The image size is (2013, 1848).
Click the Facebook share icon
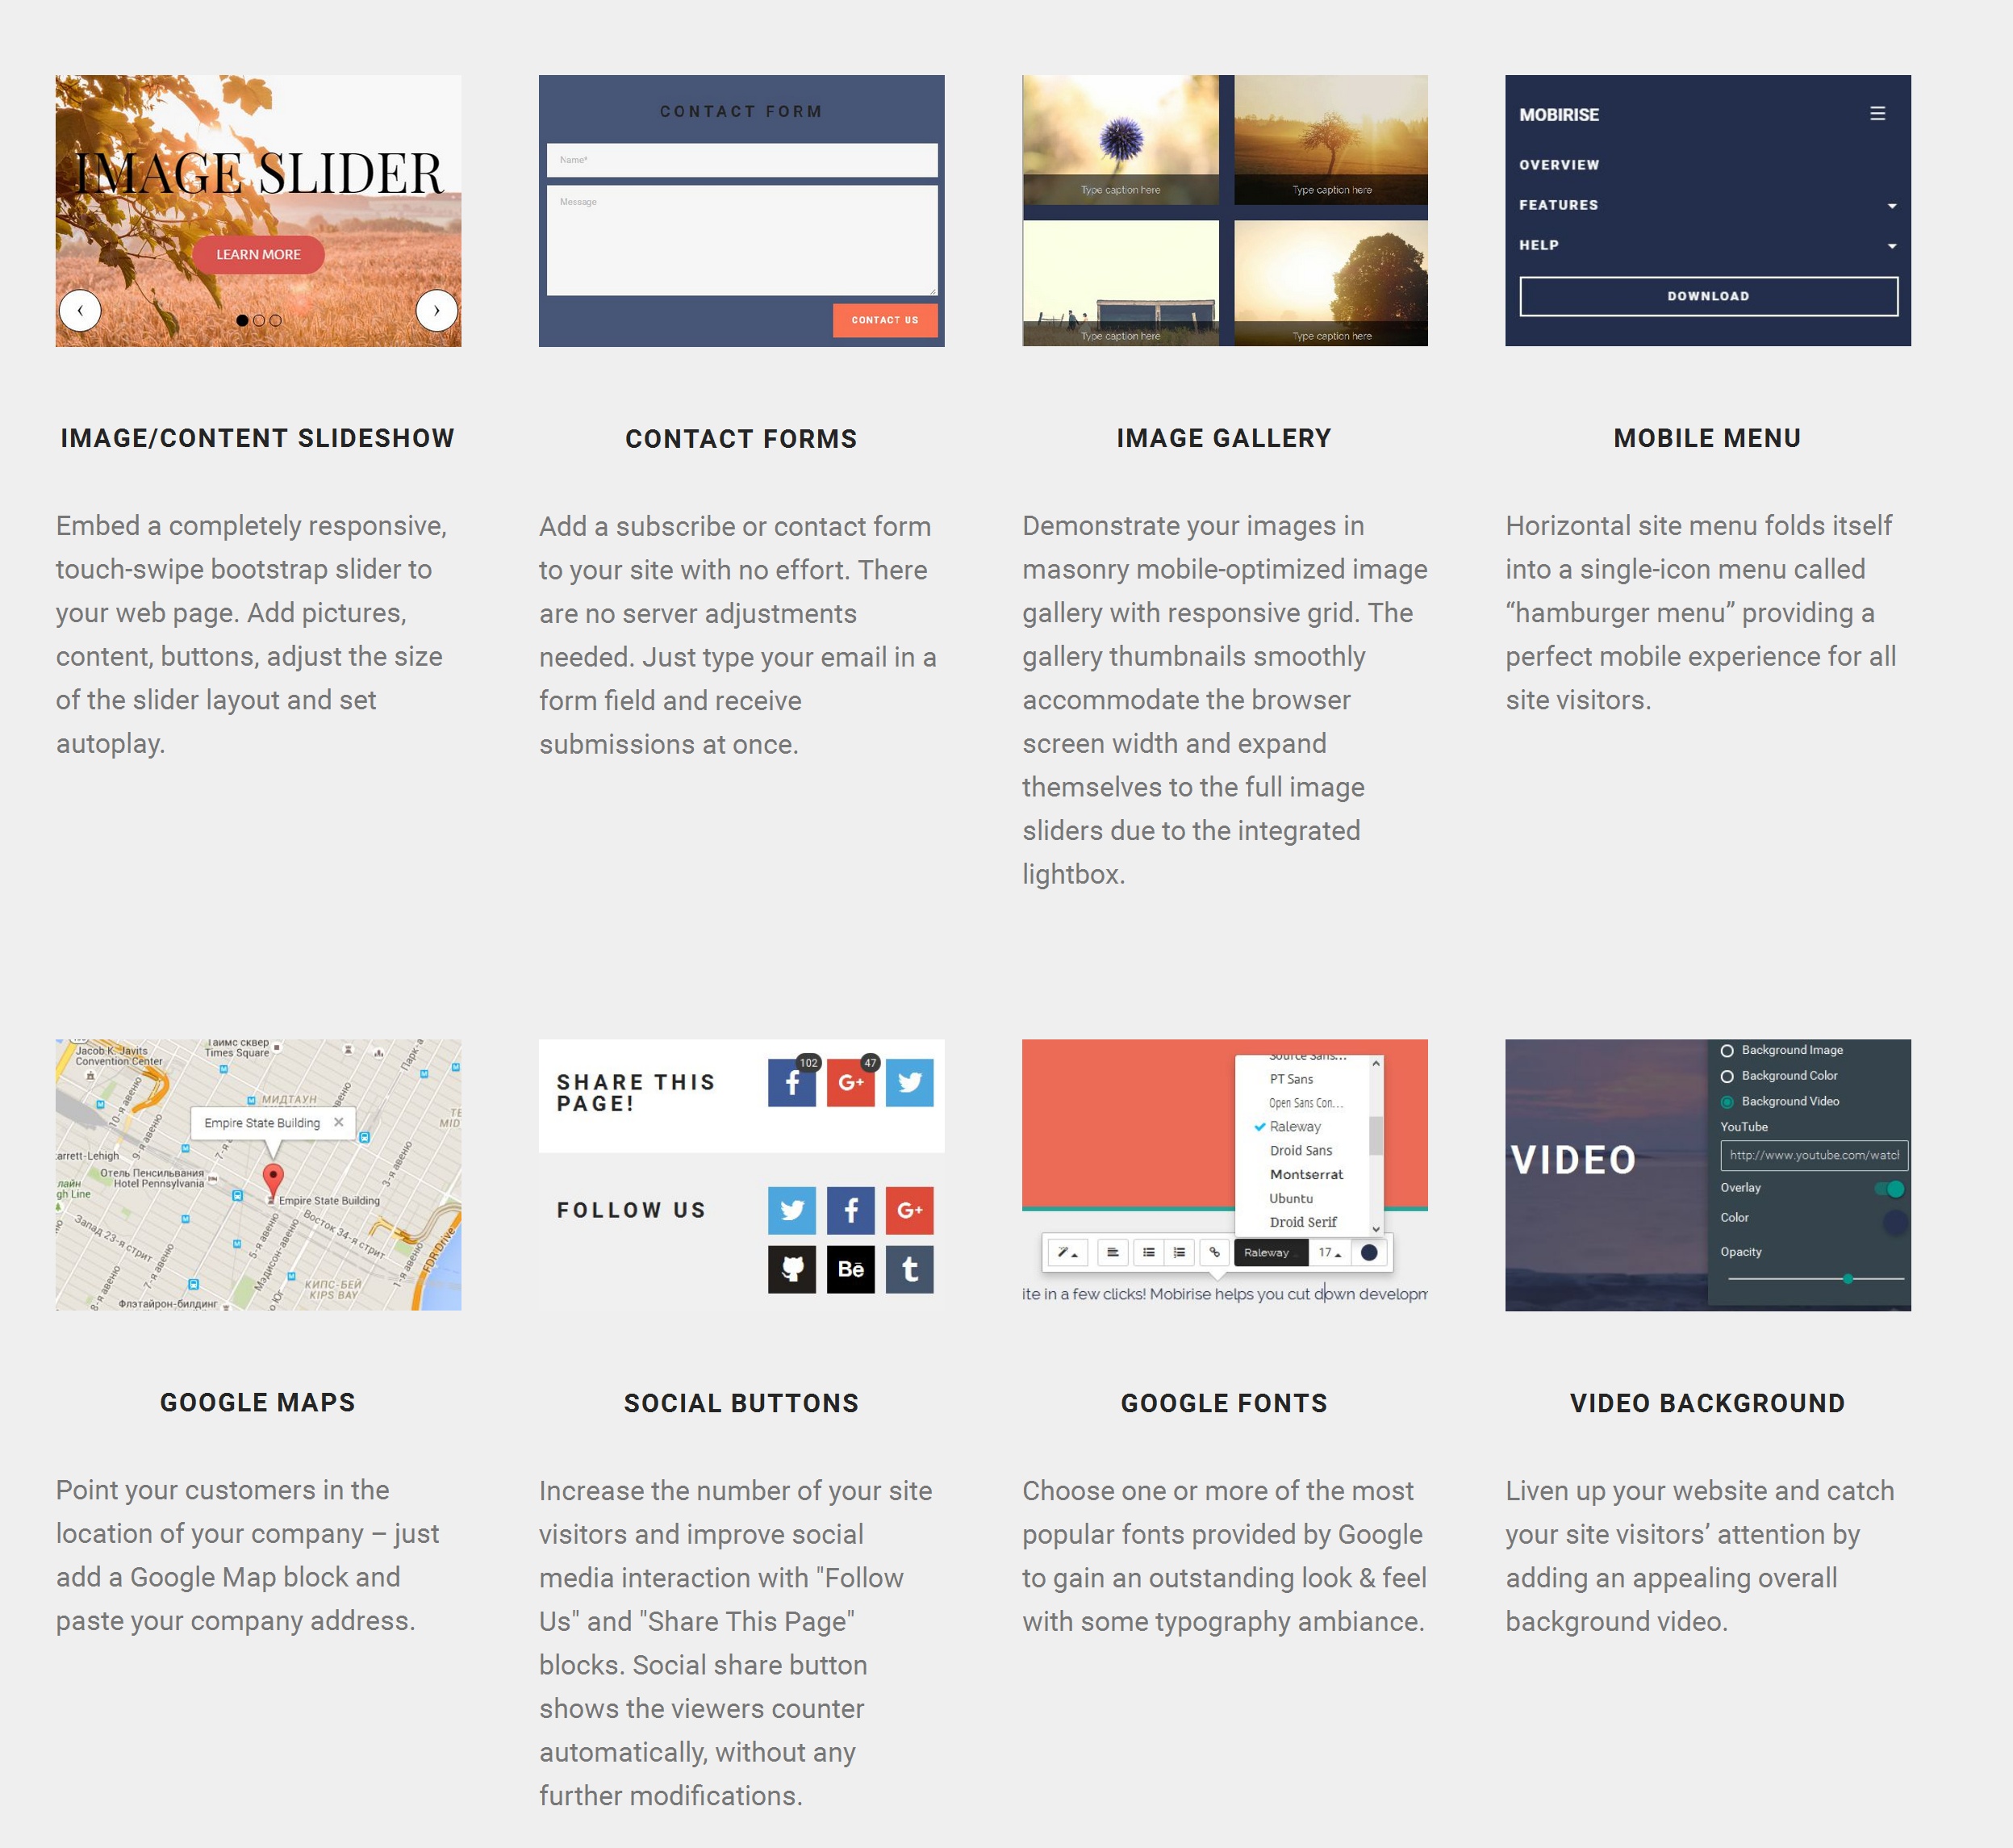tap(792, 1082)
